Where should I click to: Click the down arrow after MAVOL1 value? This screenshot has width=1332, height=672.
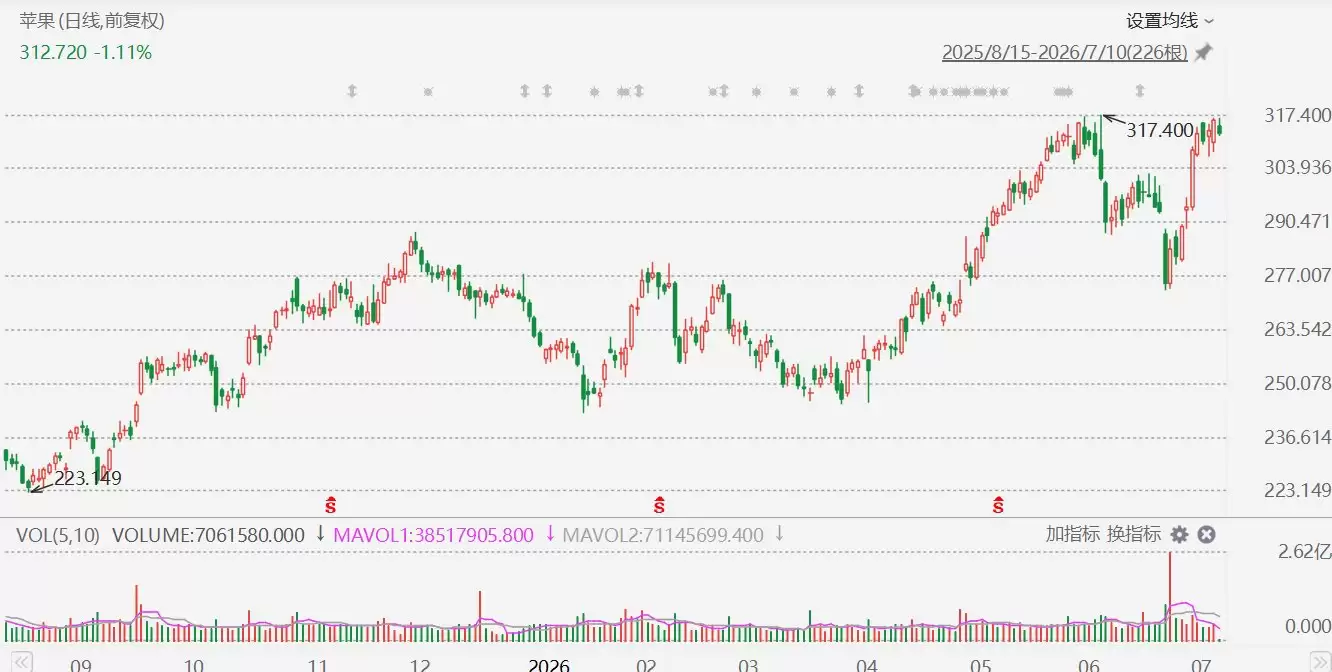coord(550,534)
